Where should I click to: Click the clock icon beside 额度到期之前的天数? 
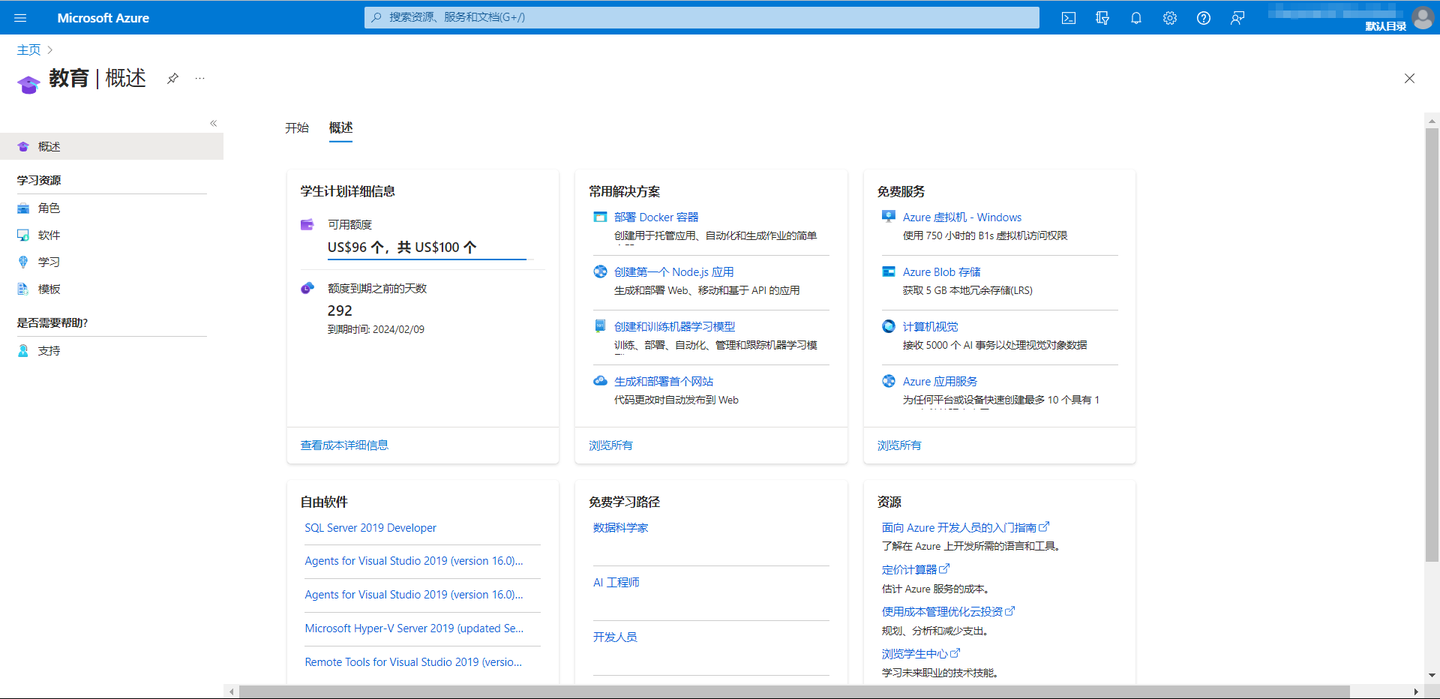click(308, 288)
